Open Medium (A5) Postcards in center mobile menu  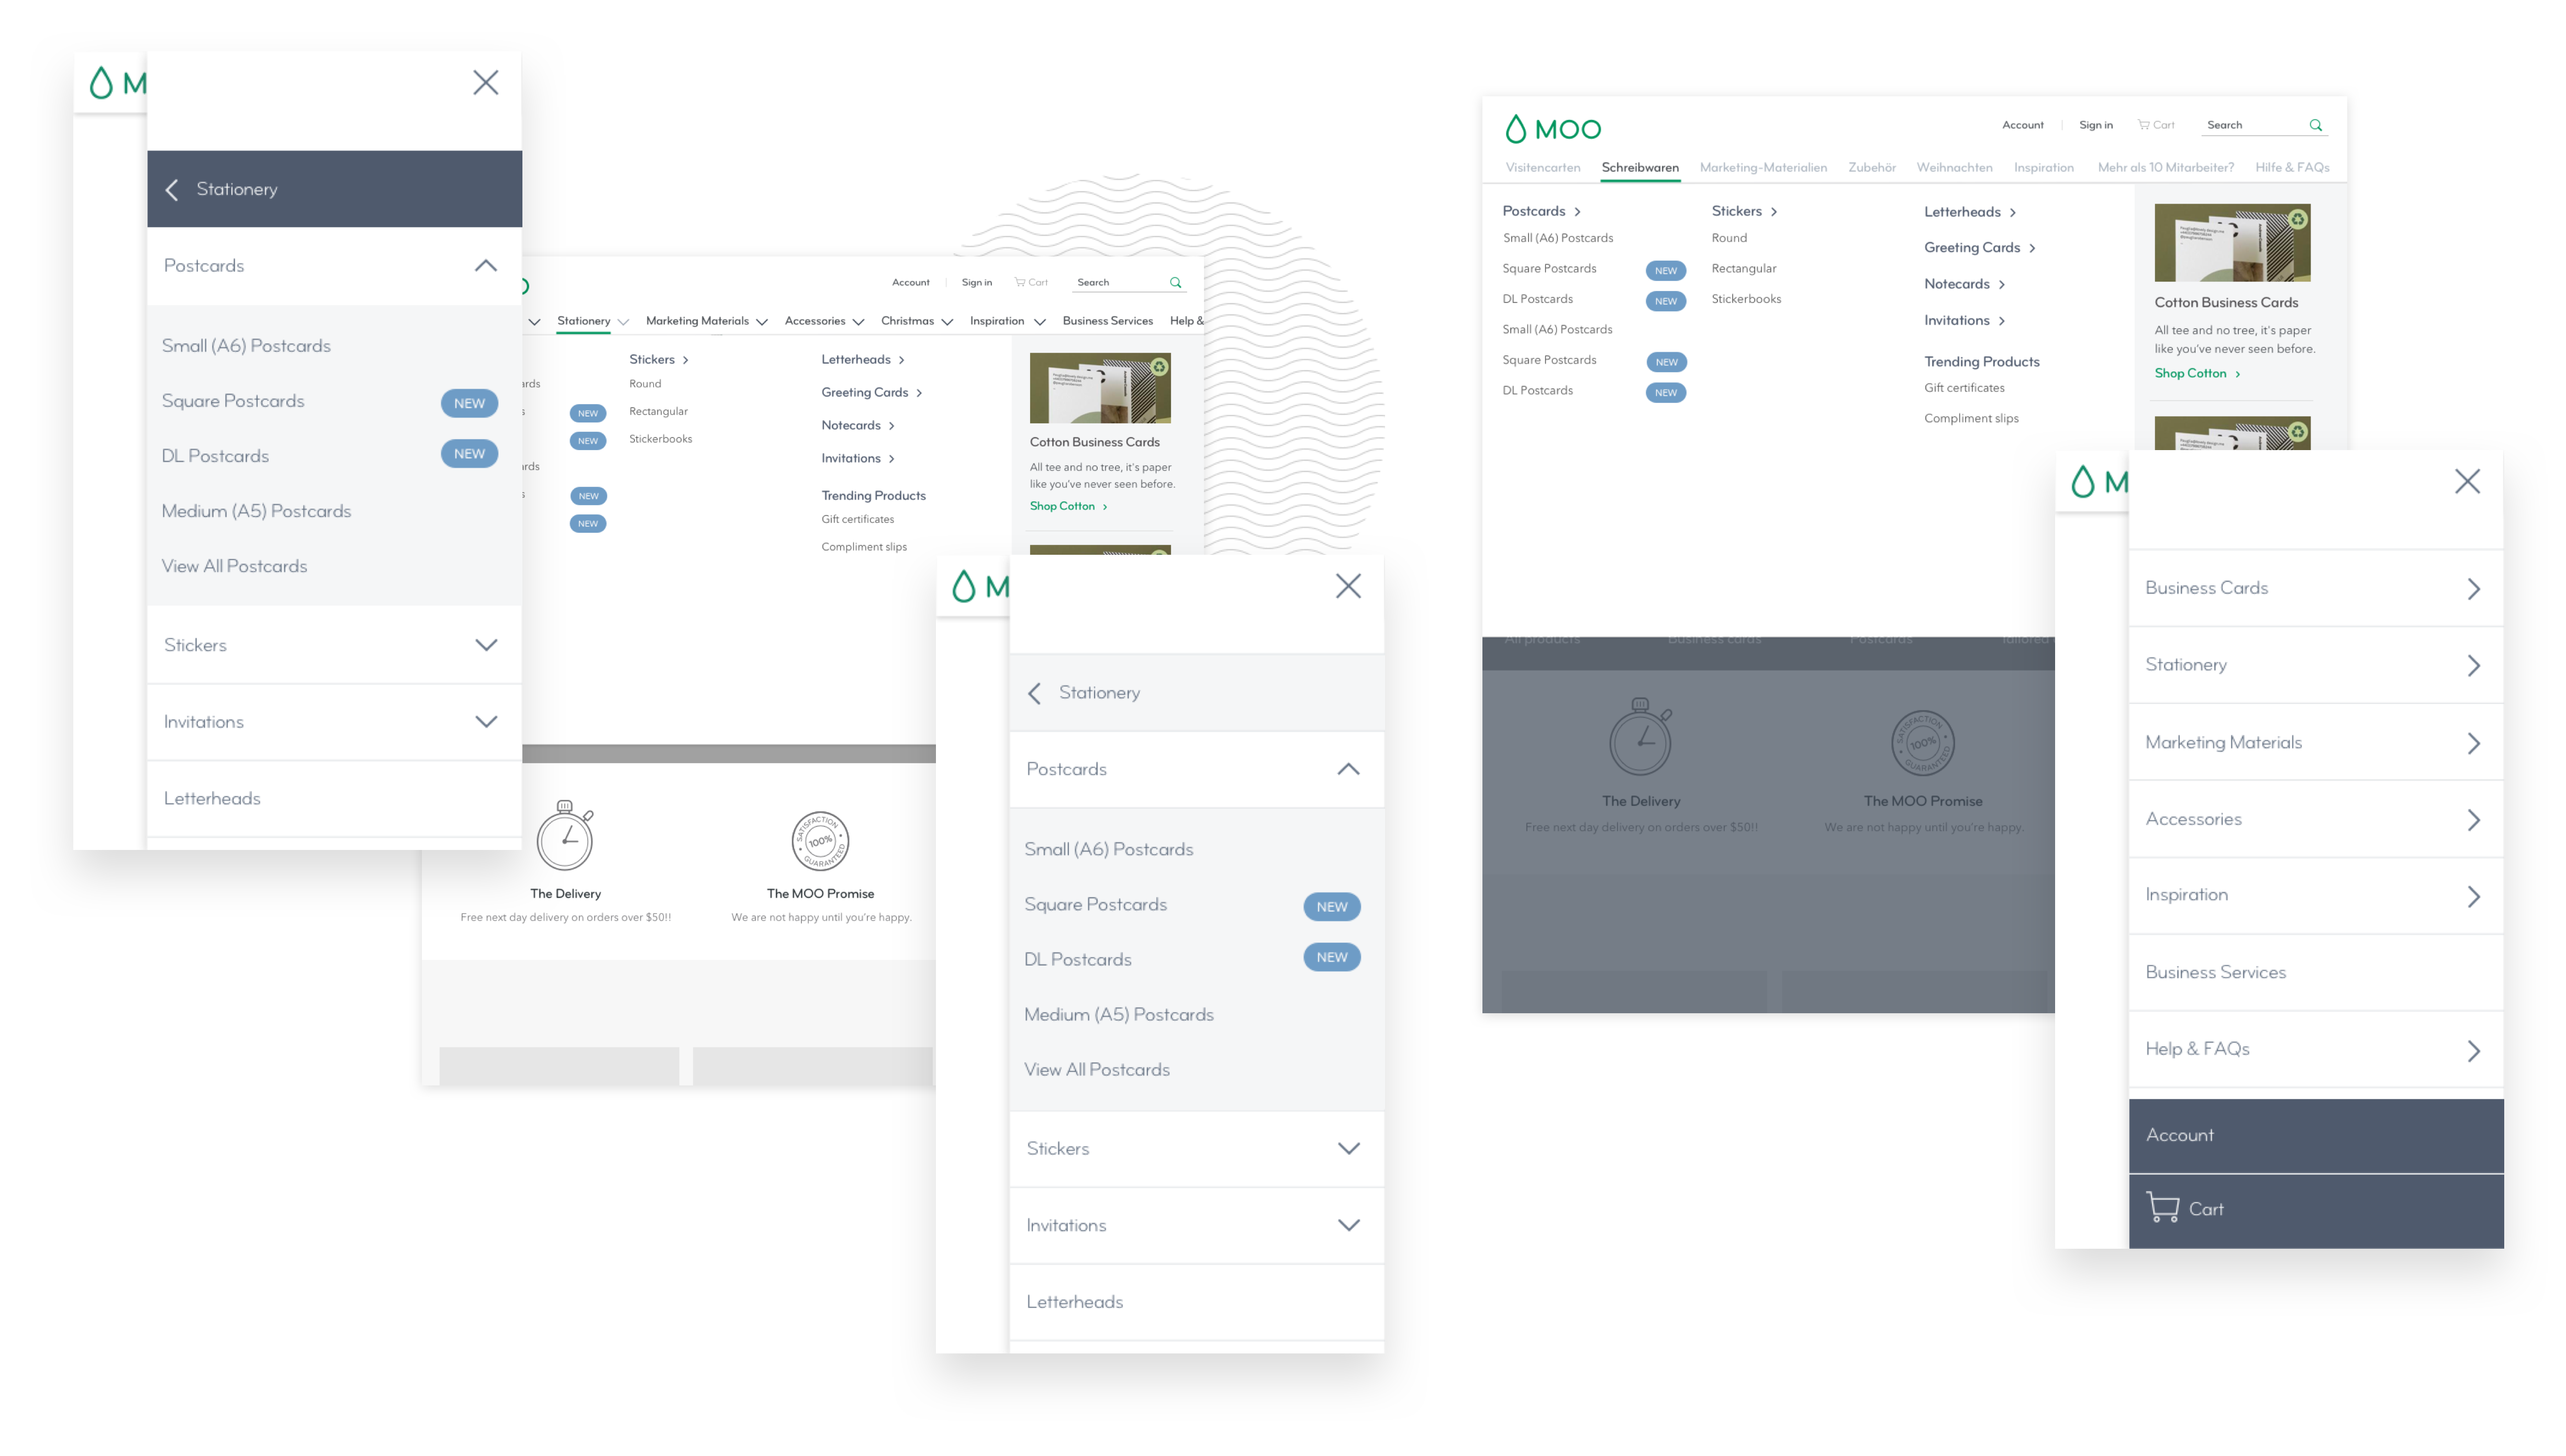1118,1016
